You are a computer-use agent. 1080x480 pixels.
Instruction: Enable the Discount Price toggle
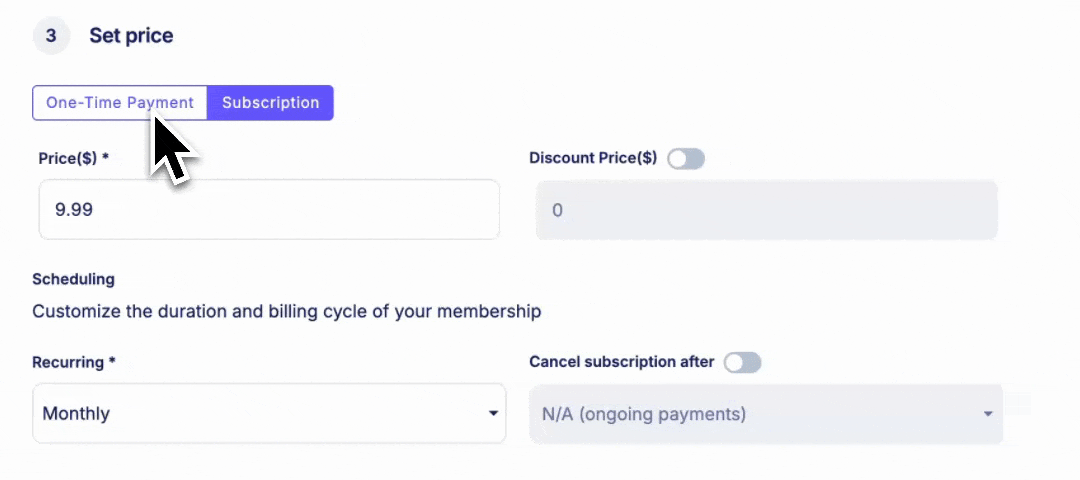[686, 158]
